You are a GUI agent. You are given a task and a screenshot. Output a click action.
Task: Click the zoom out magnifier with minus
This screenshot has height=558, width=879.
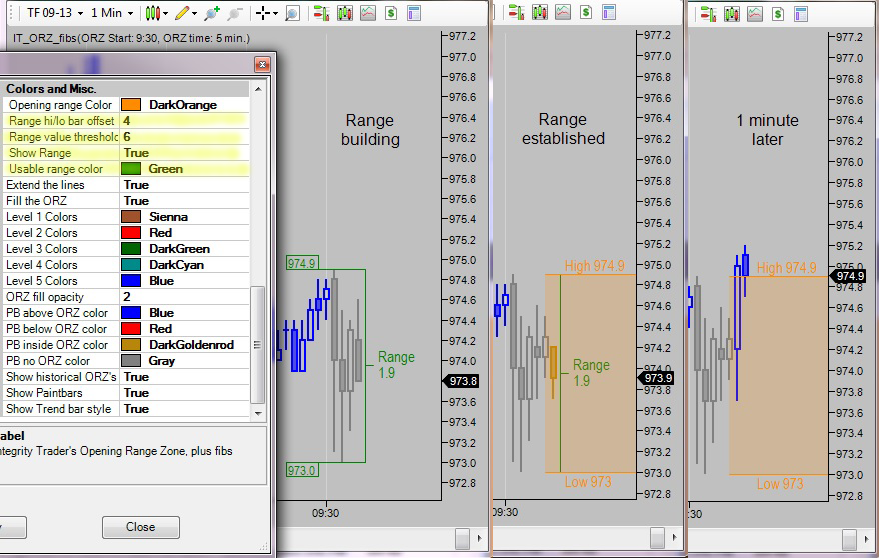(x=235, y=13)
